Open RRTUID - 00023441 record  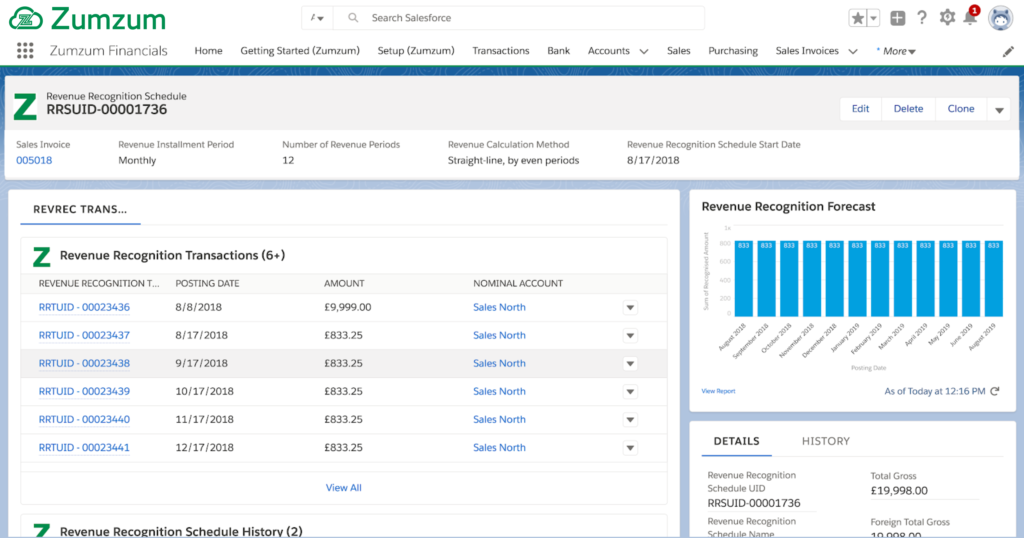[x=84, y=448]
